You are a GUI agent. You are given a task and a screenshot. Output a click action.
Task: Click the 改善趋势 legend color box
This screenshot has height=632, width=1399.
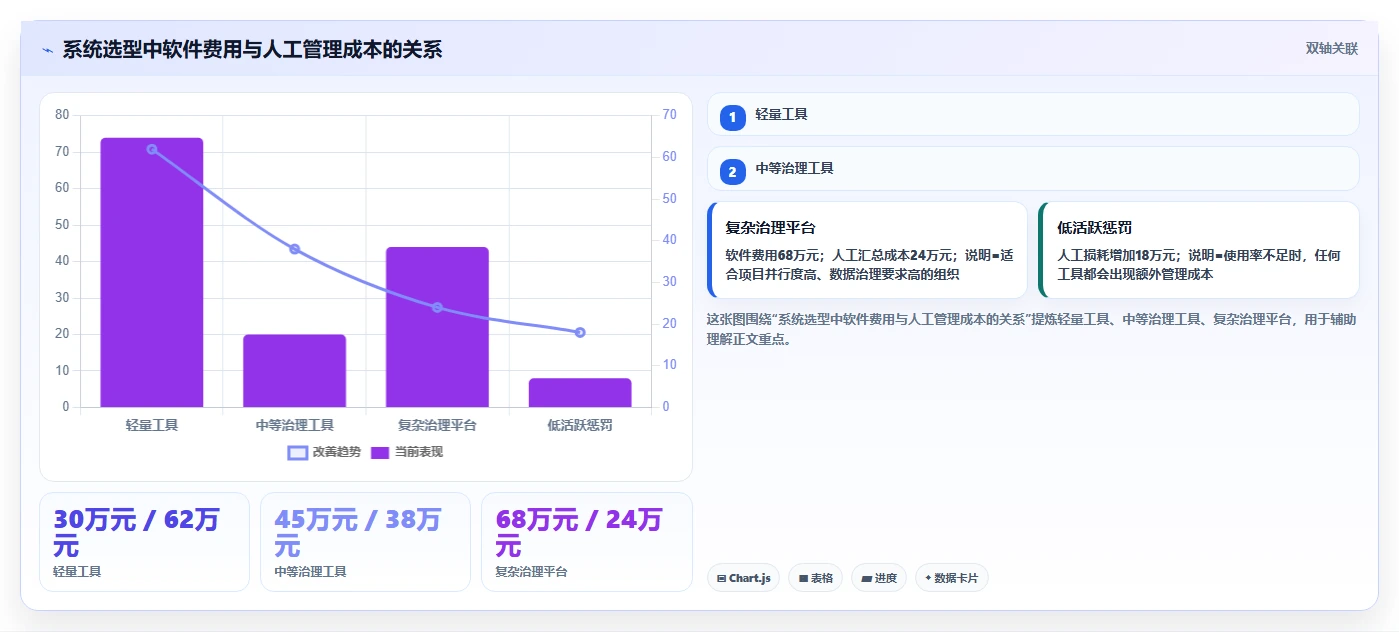297,453
